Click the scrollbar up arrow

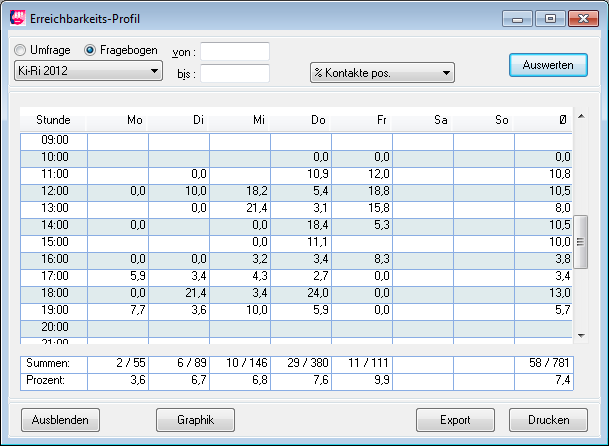pos(580,116)
